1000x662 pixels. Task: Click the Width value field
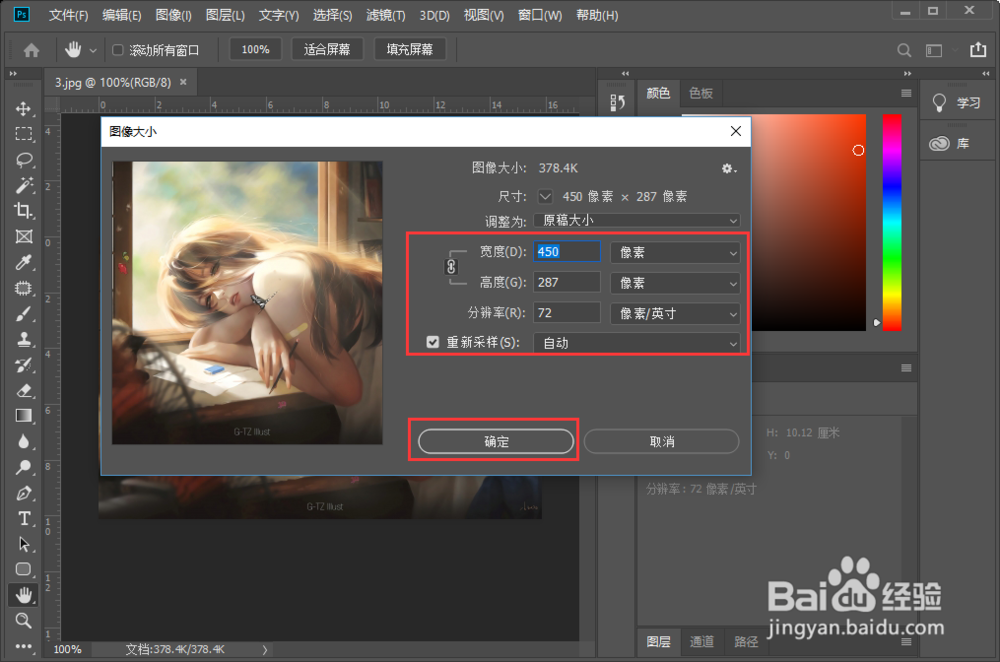tap(567, 252)
